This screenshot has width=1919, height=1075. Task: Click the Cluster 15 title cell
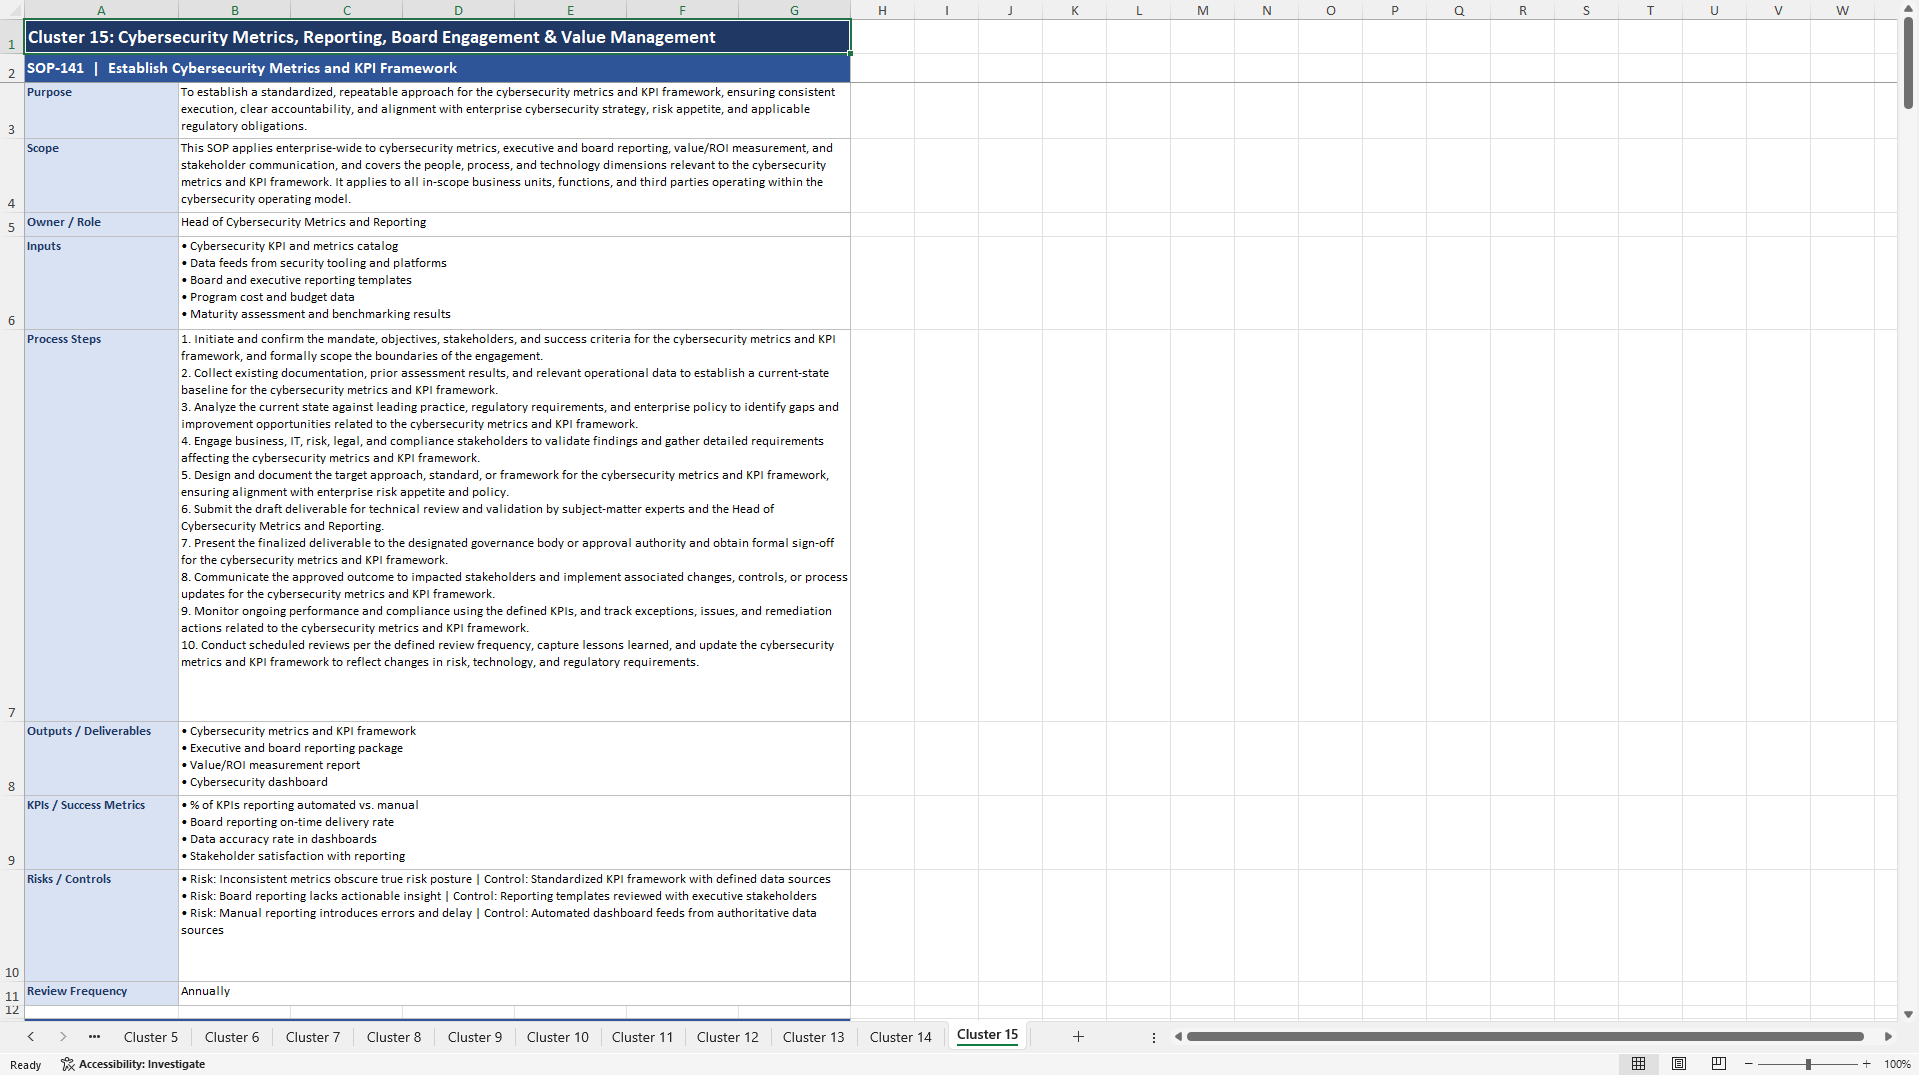pos(437,37)
